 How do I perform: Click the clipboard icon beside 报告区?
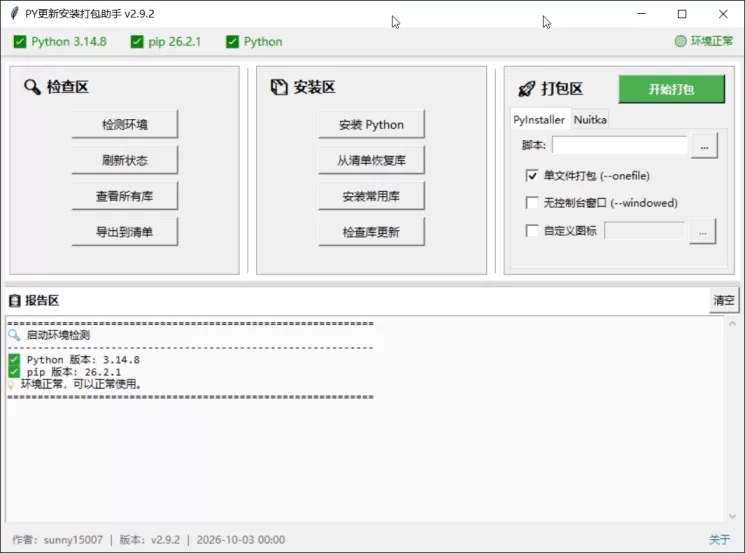pyautogui.click(x=15, y=300)
